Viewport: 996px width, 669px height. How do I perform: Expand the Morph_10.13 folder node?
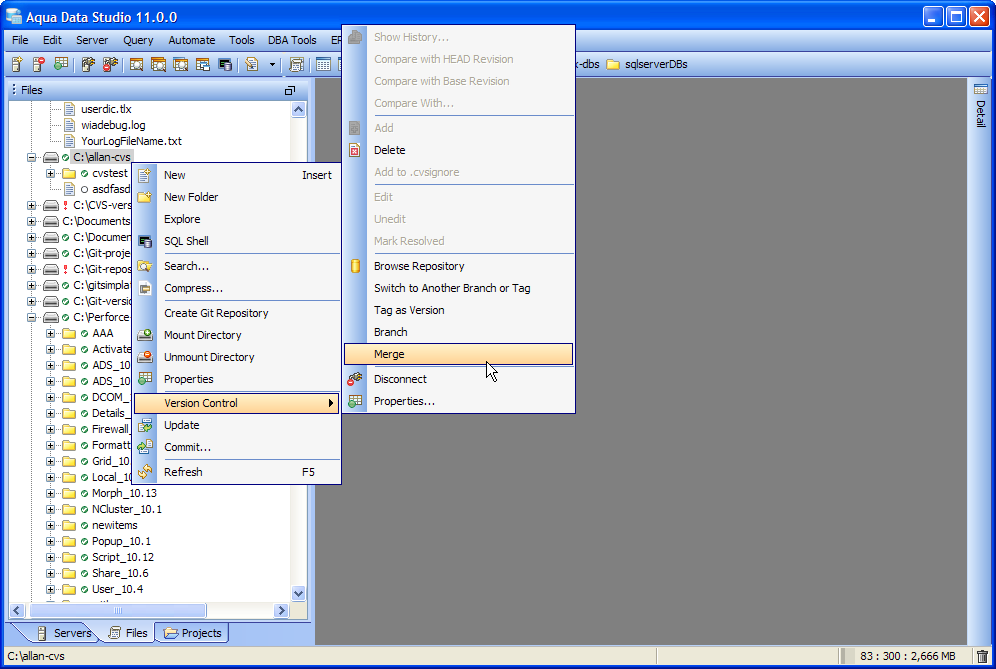coord(50,494)
